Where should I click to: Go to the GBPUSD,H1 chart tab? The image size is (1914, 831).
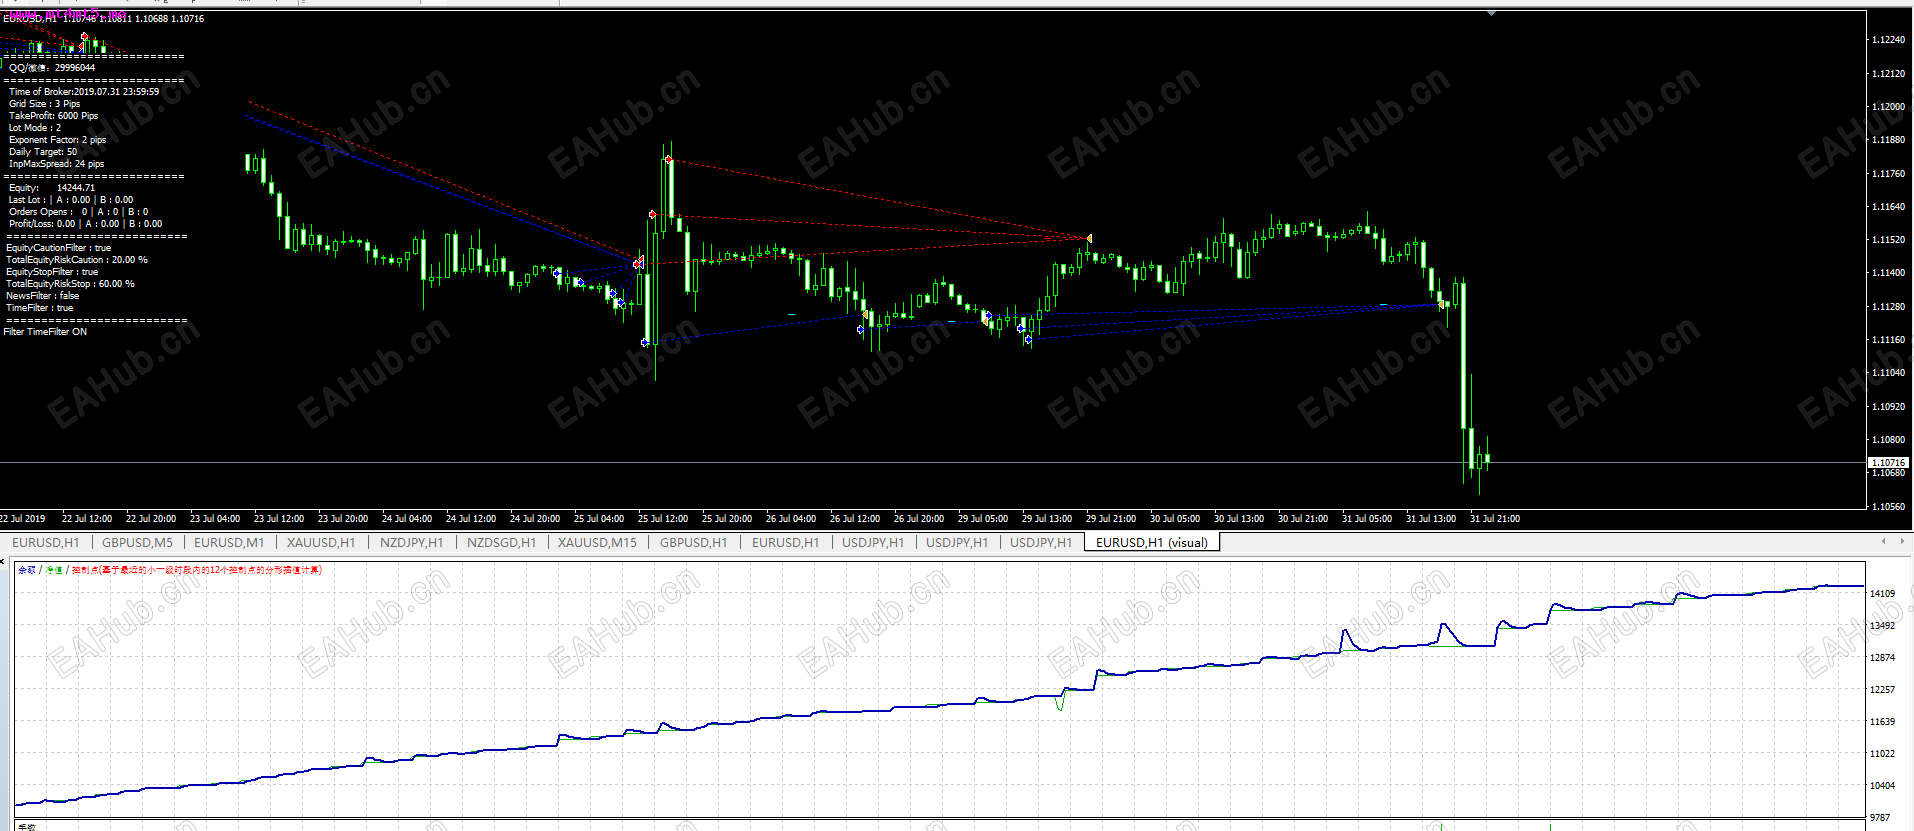tap(693, 543)
